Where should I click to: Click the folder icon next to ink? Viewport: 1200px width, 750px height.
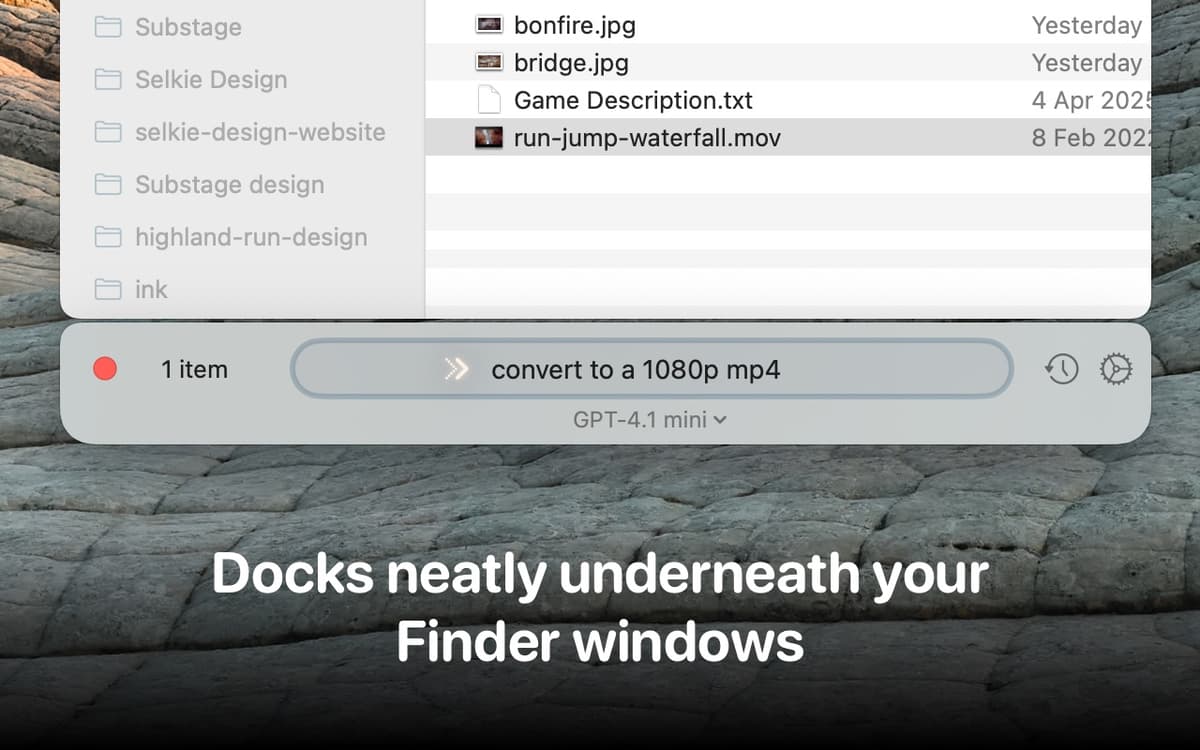point(108,290)
